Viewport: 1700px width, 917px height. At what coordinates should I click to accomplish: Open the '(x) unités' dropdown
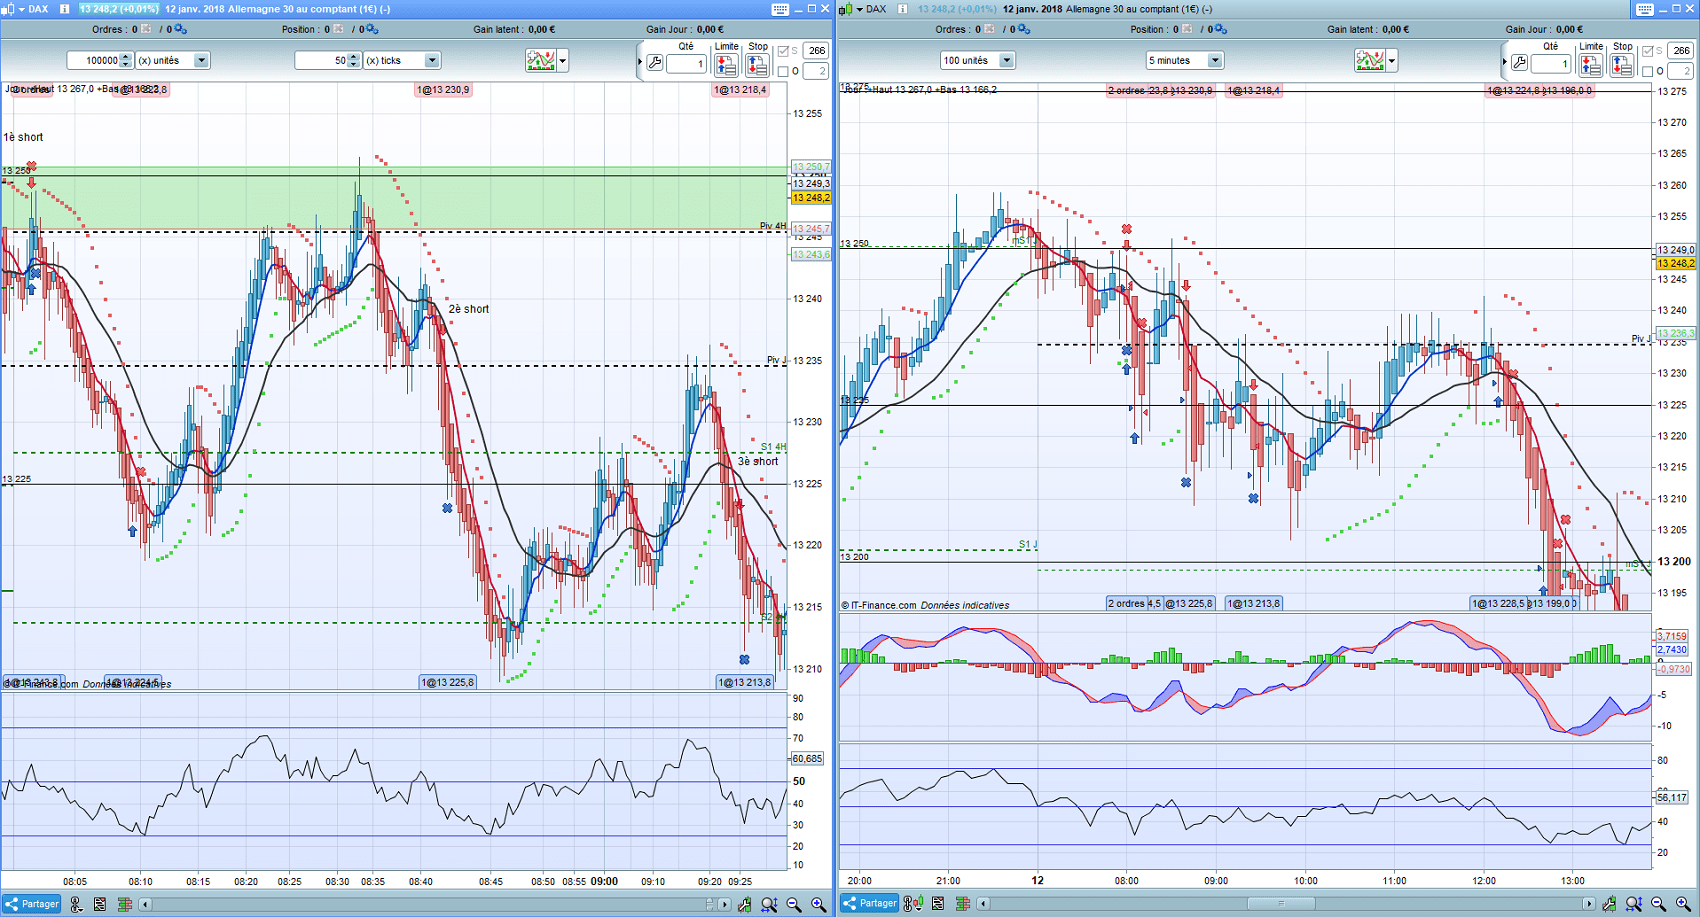(201, 61)
